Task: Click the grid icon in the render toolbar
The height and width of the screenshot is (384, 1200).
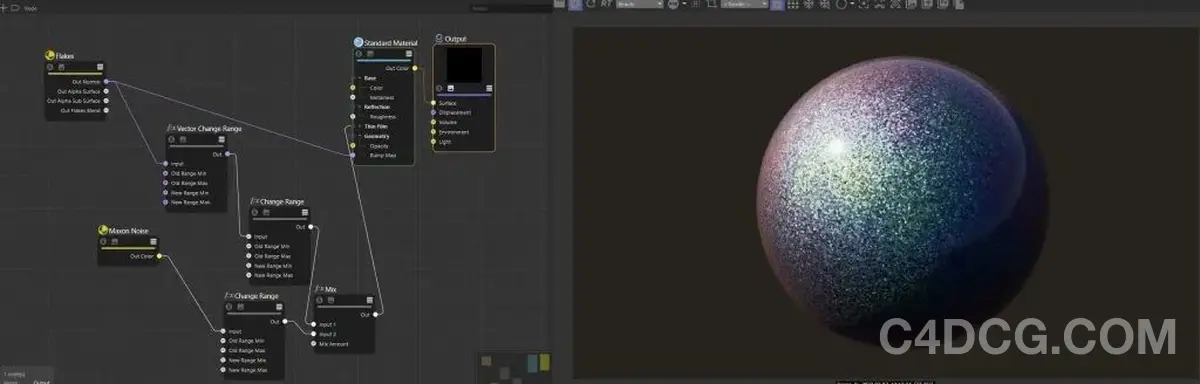Action: (793, 4)
